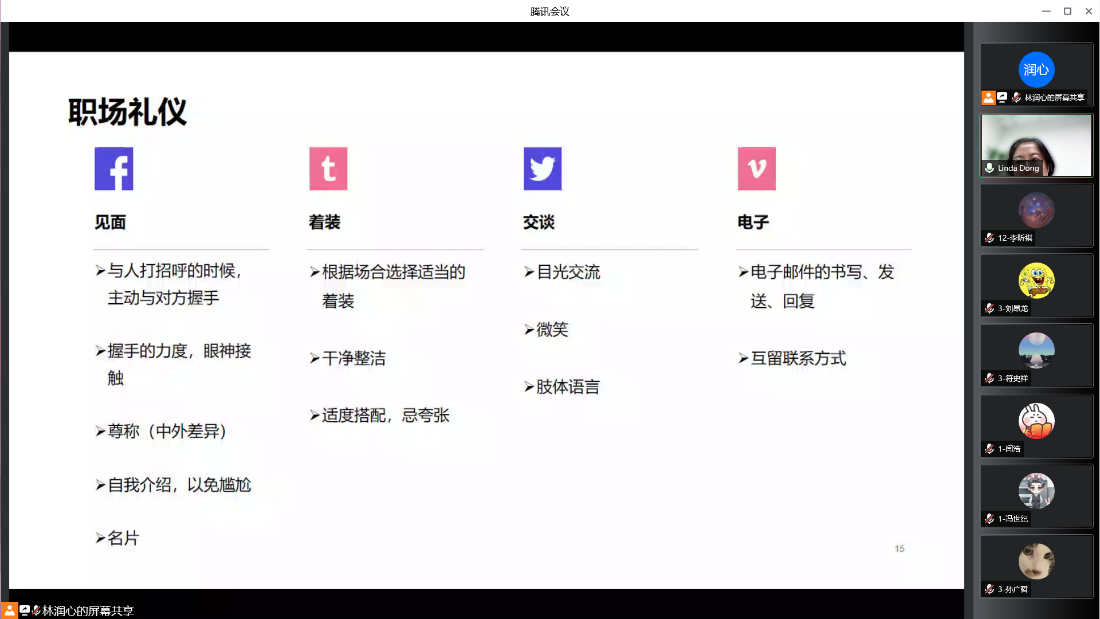Click the cat avatar of 3-孙广窗
The image size is (1100, 619).
[x=1036, y=561]
